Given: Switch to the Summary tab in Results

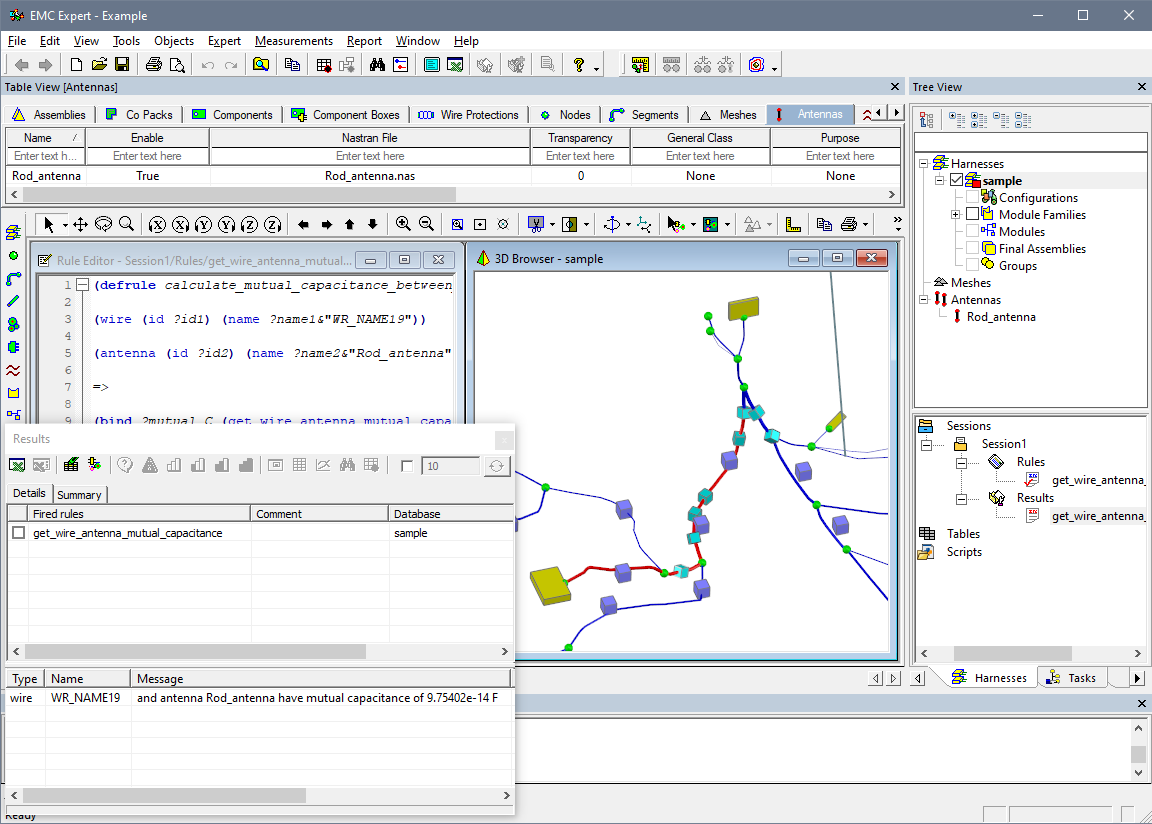Looking at the screenshot, I should (x=79, y=494).
